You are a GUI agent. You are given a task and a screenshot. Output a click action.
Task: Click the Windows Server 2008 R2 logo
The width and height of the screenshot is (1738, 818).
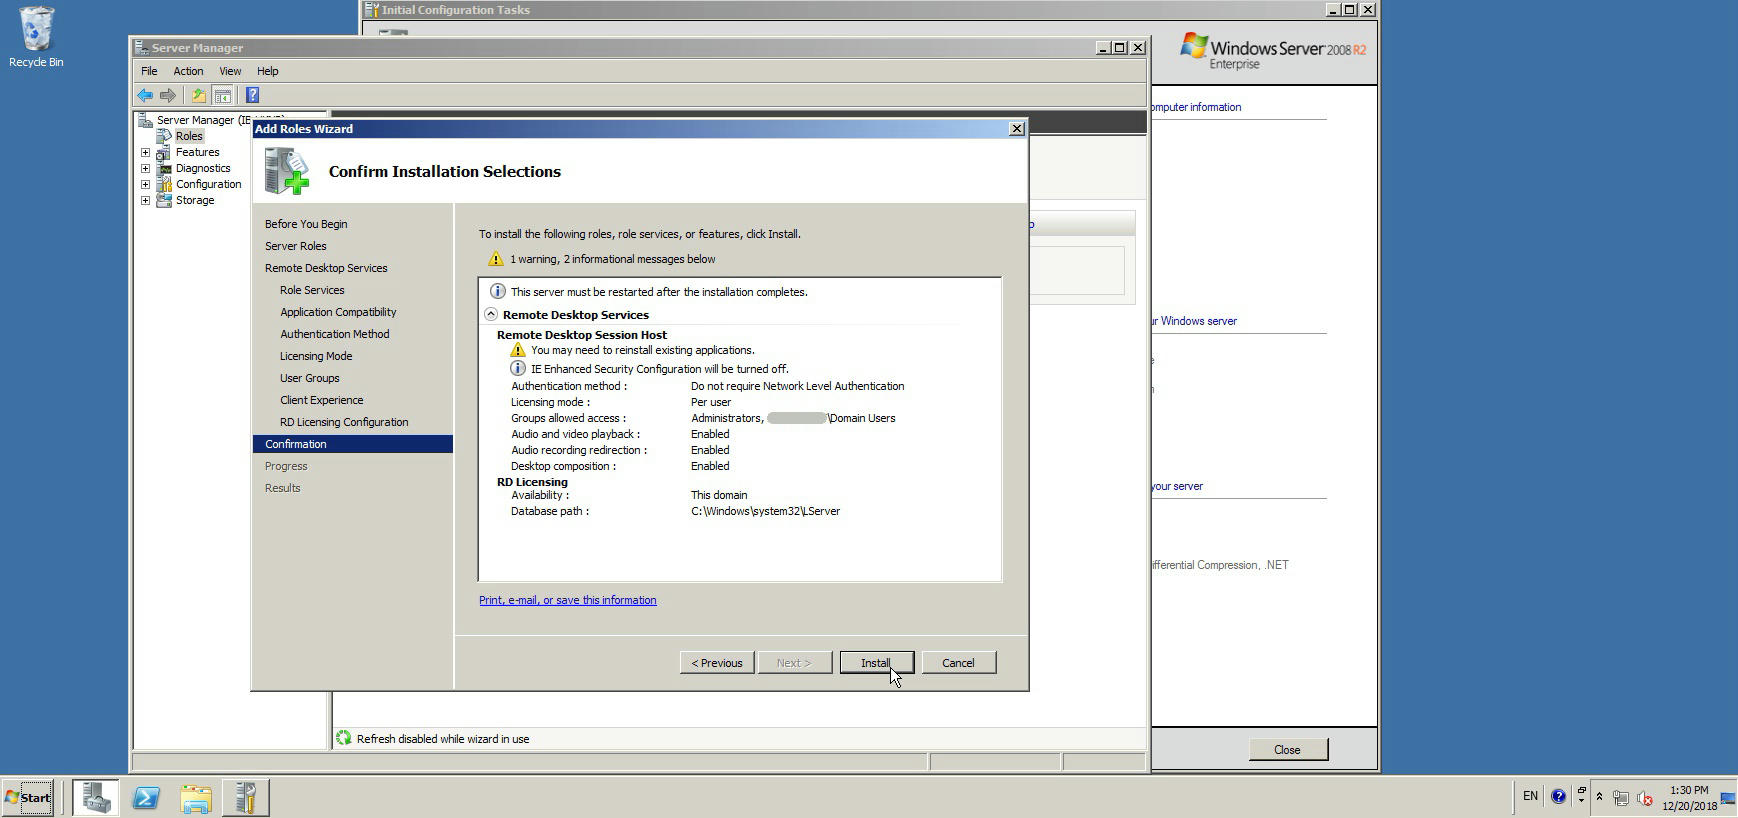pos(1273,49)
